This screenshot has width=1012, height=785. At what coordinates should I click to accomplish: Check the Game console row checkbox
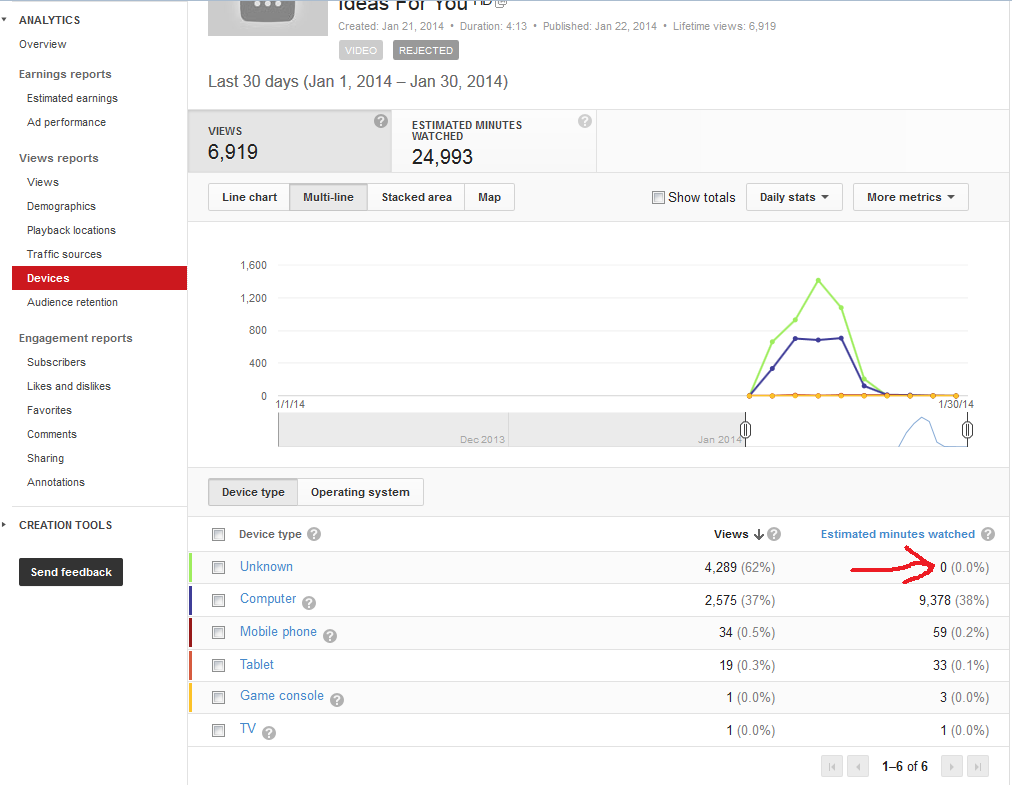coord(219,698)
